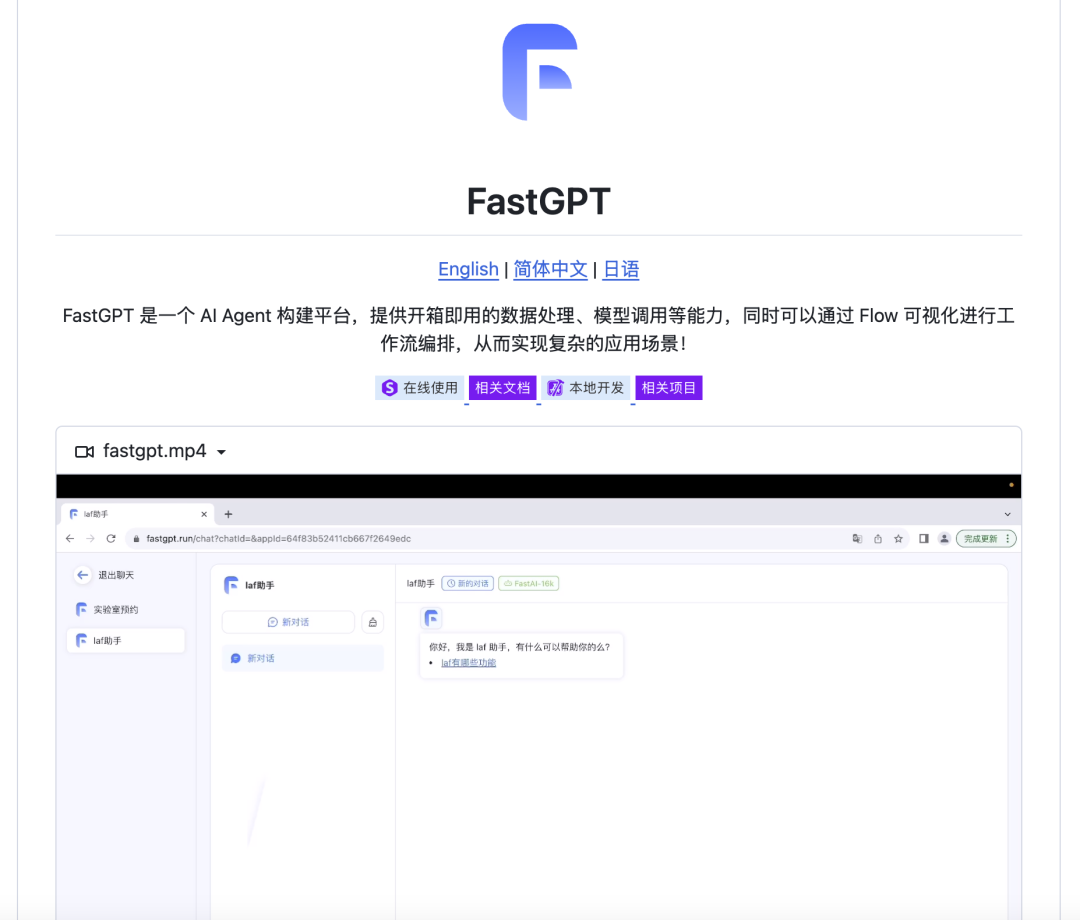Screen dimensions: 1080x920
Task: Click the 本地开发 badge
Action: point(586,388)
